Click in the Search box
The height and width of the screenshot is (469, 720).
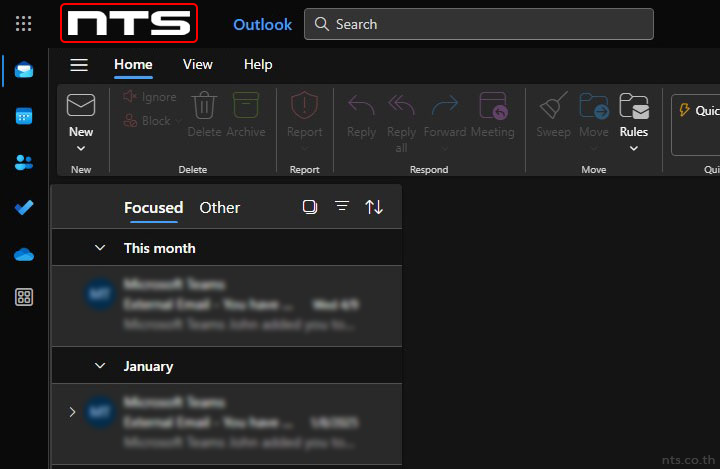point(479,24)
